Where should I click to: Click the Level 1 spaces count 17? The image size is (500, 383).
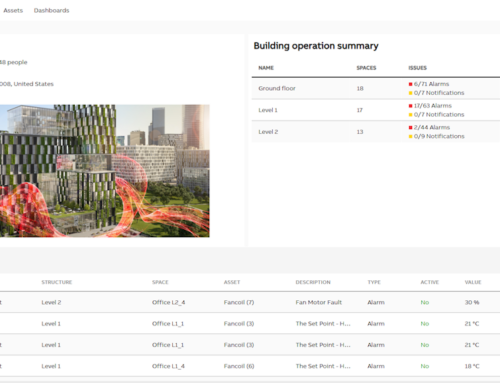click(360, 110)
